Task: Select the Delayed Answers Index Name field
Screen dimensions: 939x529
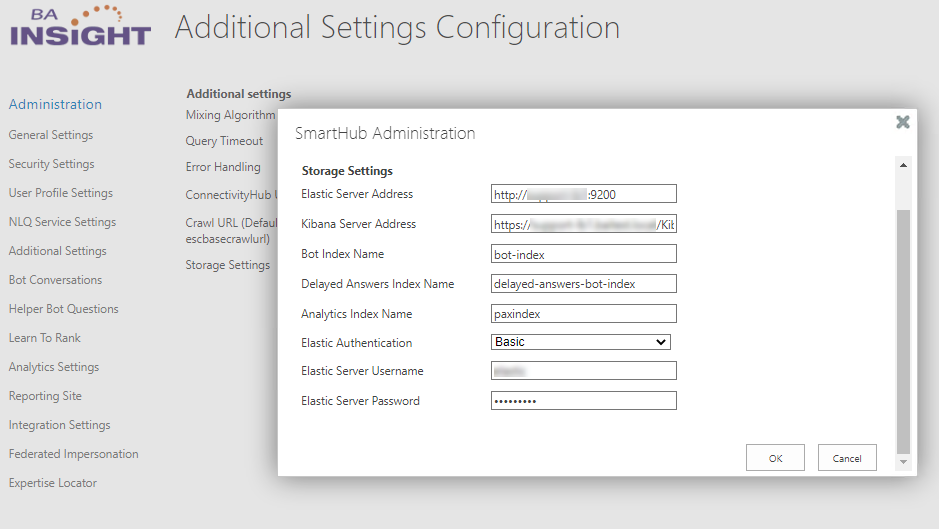Action: (x=583, y=284)
